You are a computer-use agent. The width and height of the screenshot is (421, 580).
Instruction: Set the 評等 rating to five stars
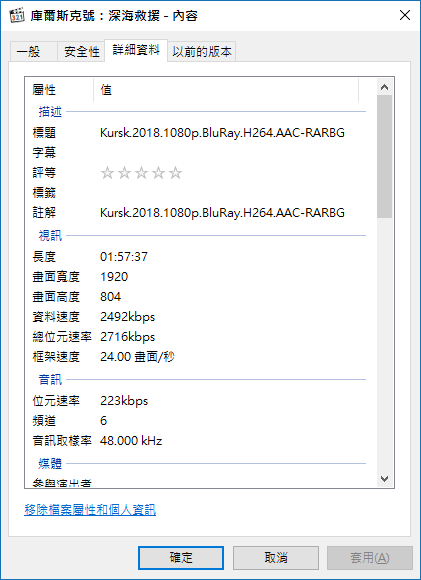coord(175,173)
